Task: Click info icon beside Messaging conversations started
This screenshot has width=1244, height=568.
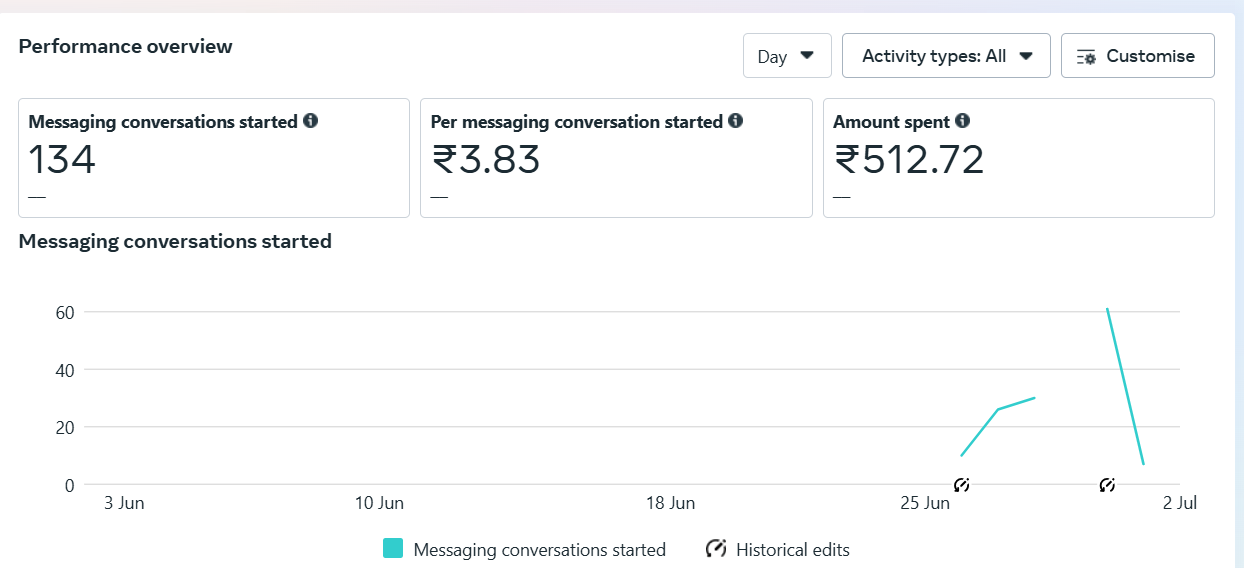Action: pyautogui.click(x=310, y=121)
